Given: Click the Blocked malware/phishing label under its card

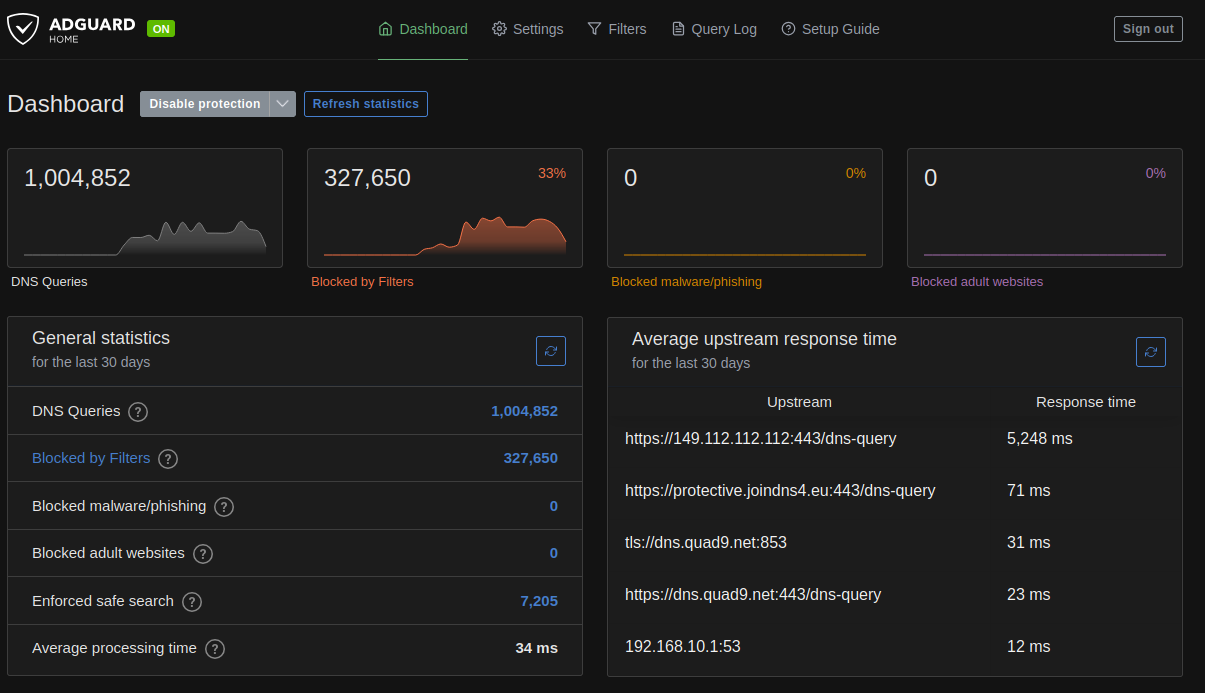Looking at the screenshot, I should click(x=686, y=282).
